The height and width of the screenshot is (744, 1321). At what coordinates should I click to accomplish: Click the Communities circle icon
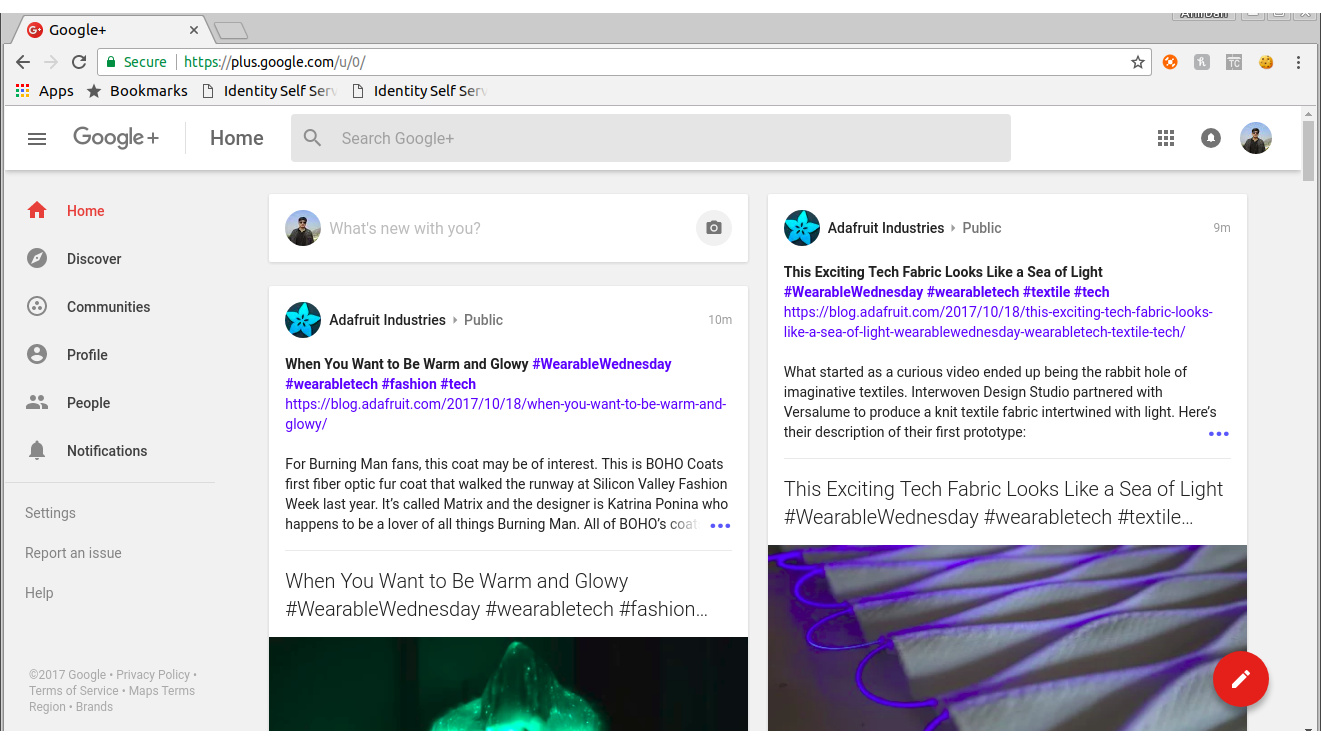(37, 307)
